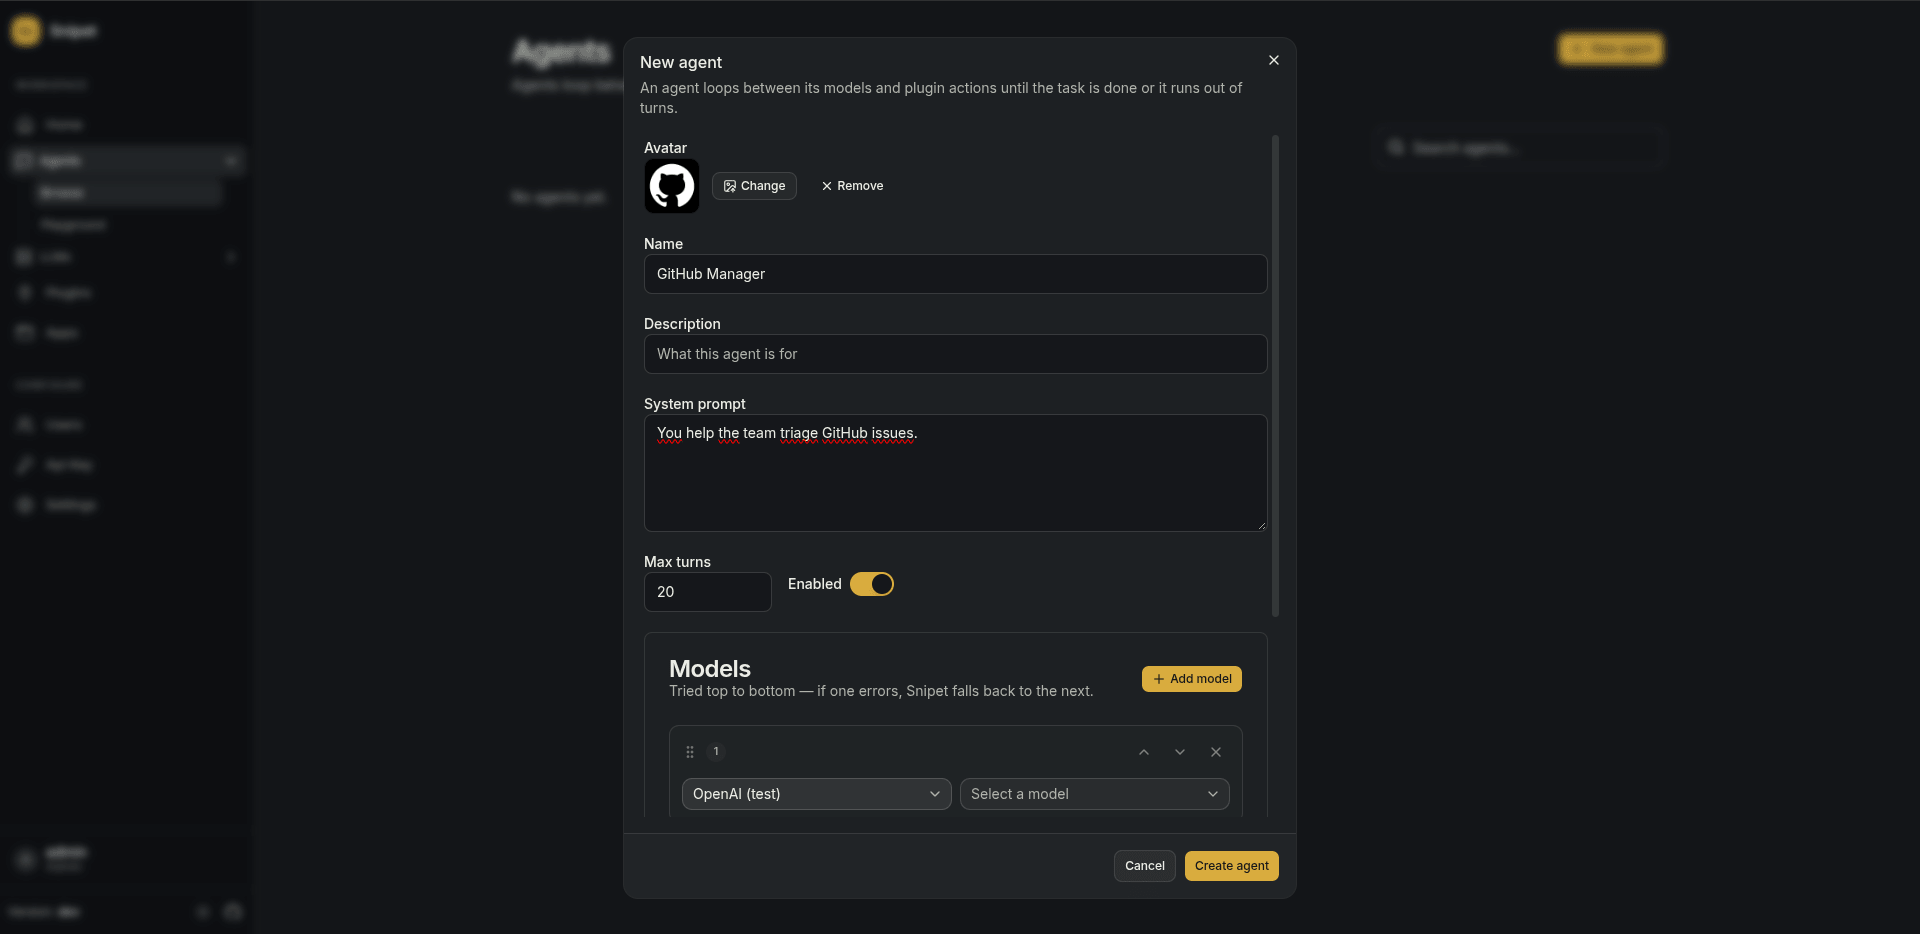Click the Max turns field showing 20
The height and width of the screenshot is (934, 1920).
pos(707,592)
